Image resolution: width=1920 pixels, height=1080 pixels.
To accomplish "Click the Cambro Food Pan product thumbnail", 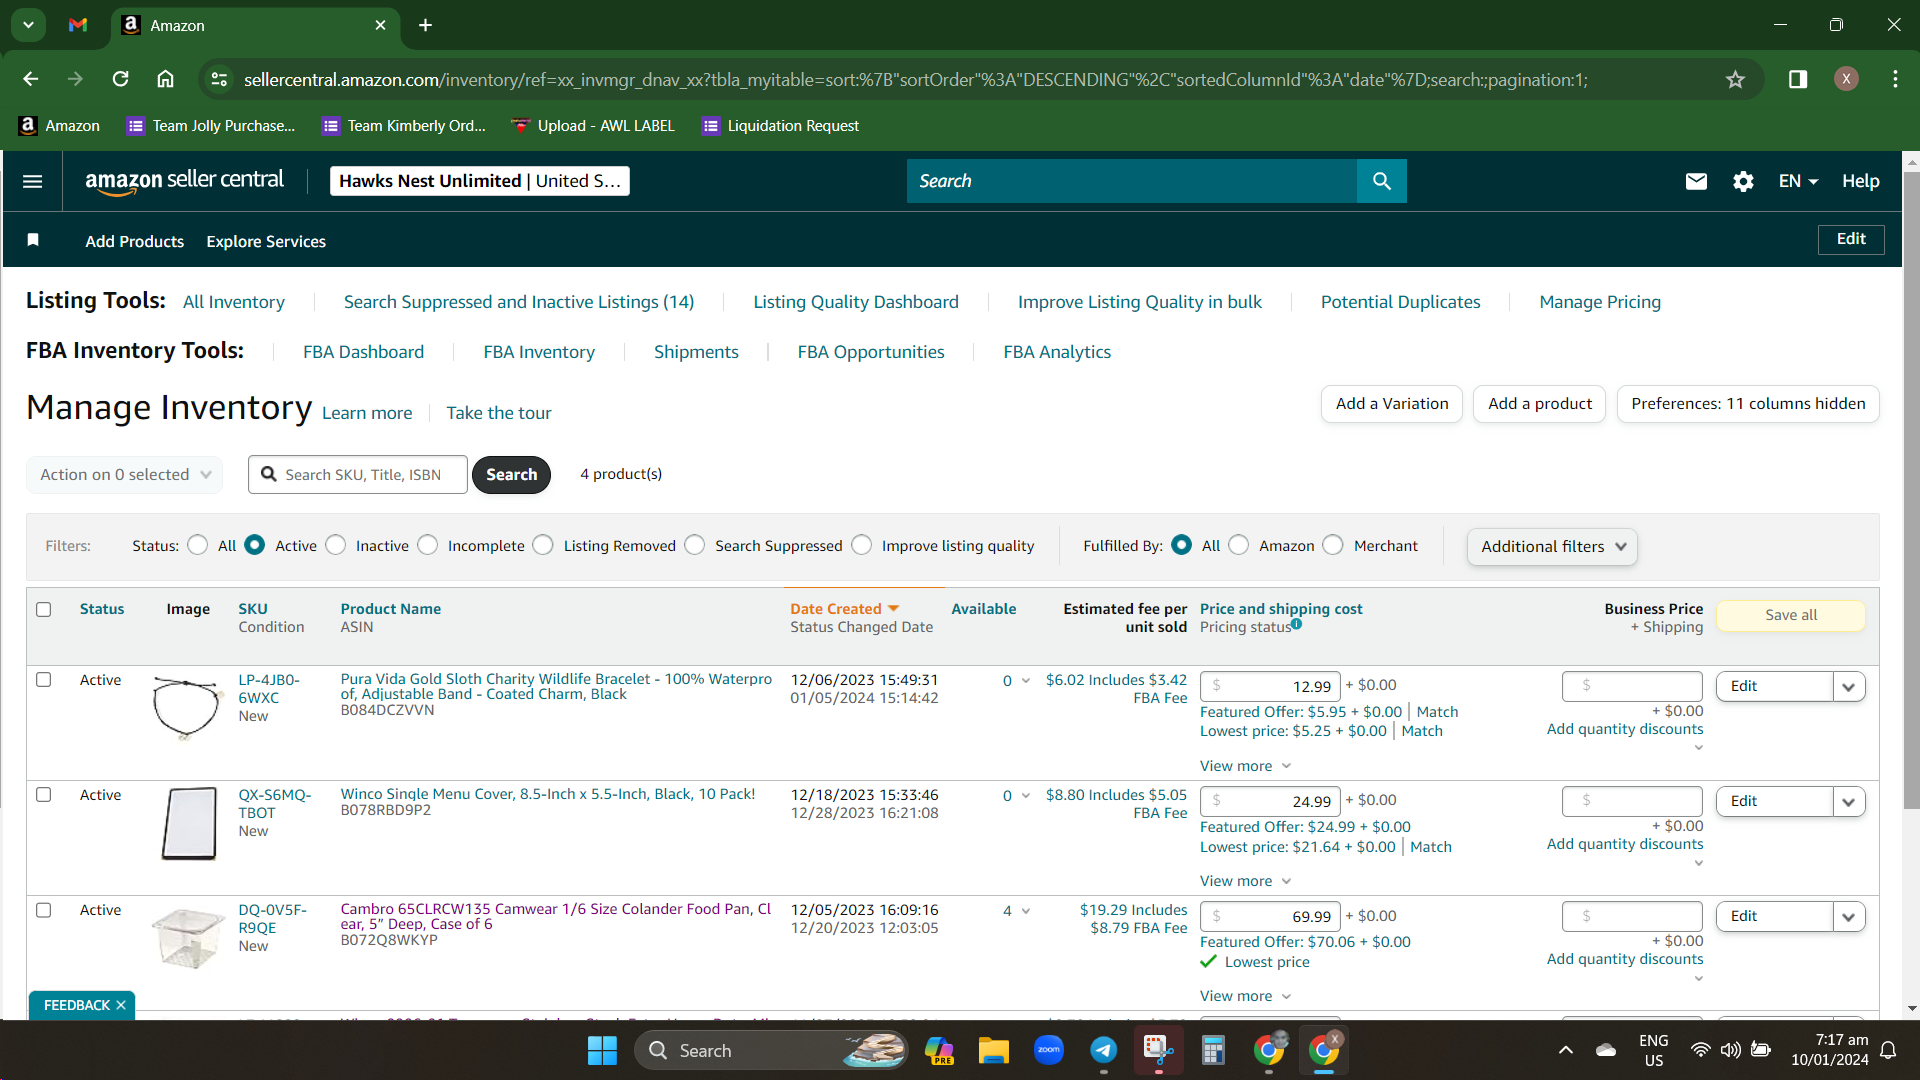I will coord(187,938).
